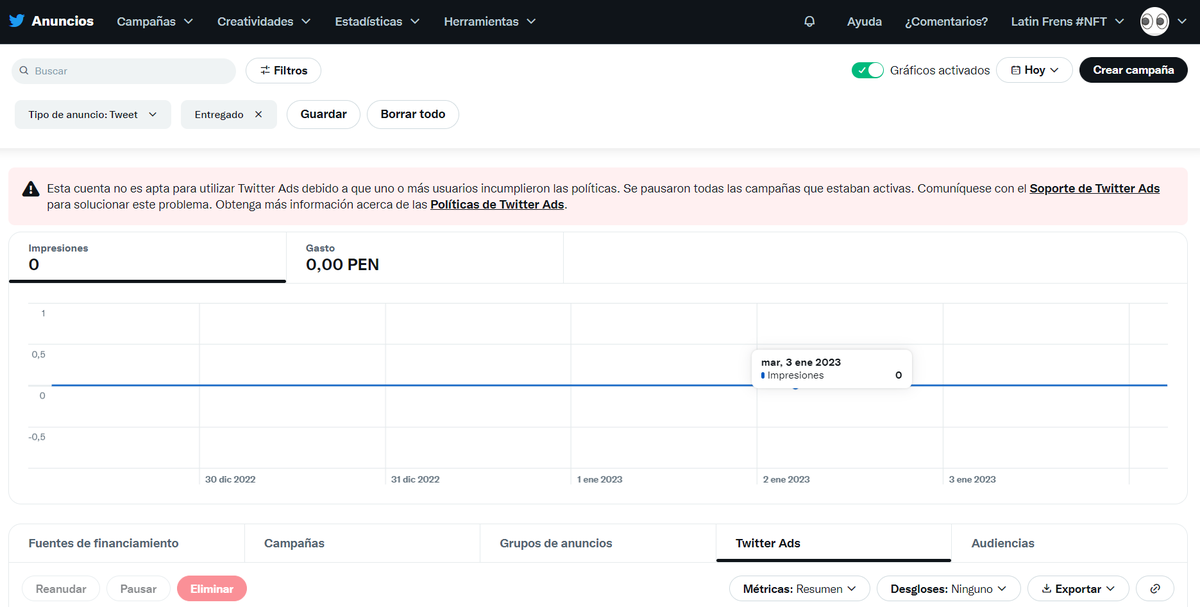
Task: Switch to the Audiencias tab
Action: click(1071, 543)
